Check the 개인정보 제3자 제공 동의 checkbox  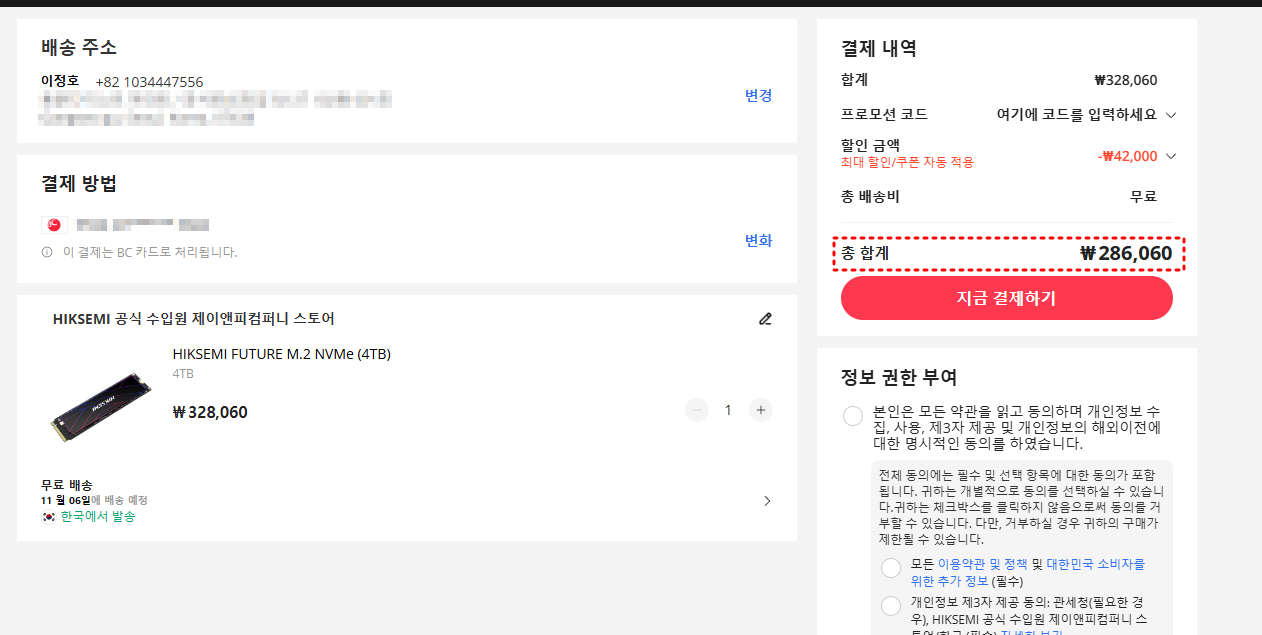point(891,606)
